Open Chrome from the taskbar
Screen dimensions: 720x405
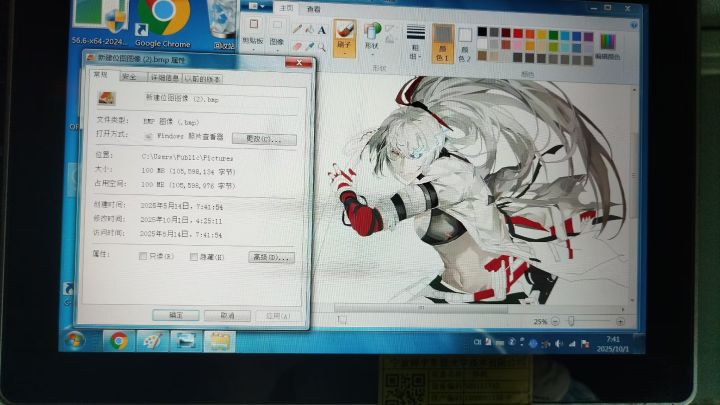click(118, 341)
